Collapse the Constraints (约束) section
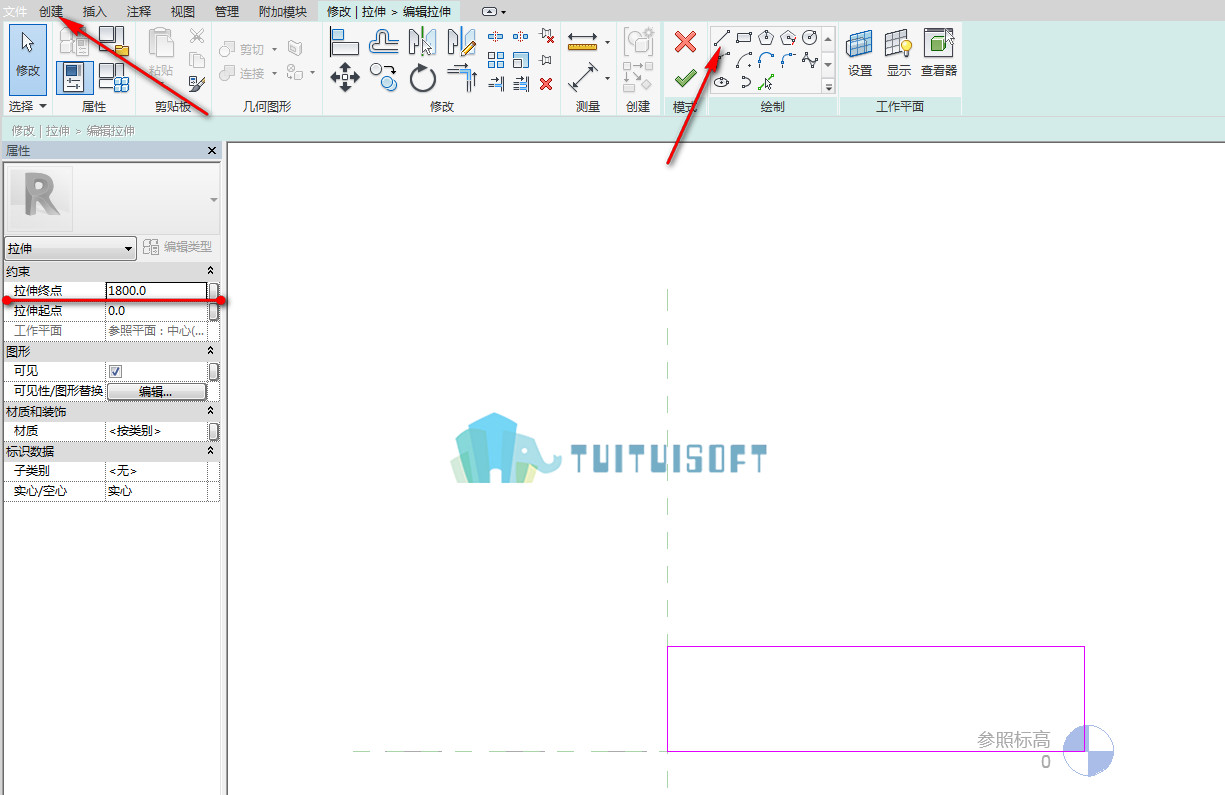The width and height of the screenshot is (1225, 795). [210, 271]
